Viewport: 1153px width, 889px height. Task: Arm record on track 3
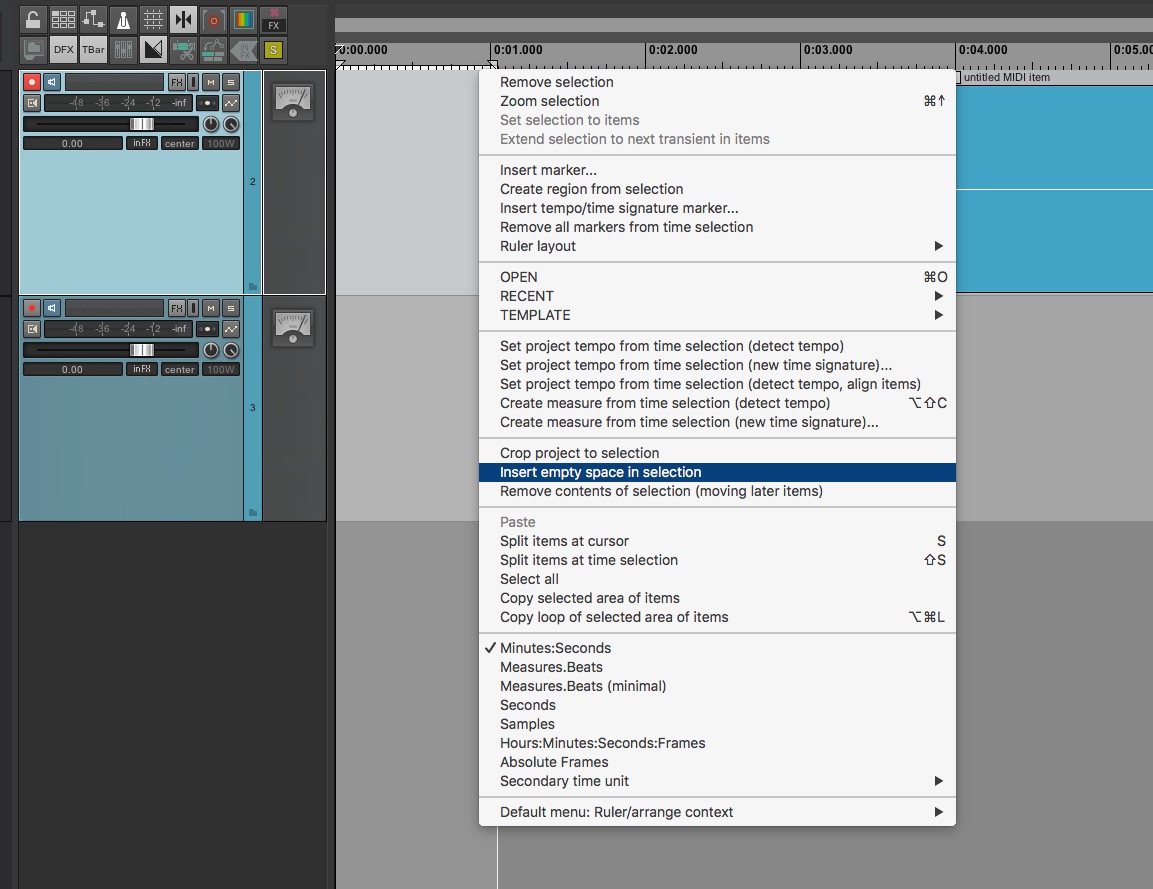(x=32, y=307)
